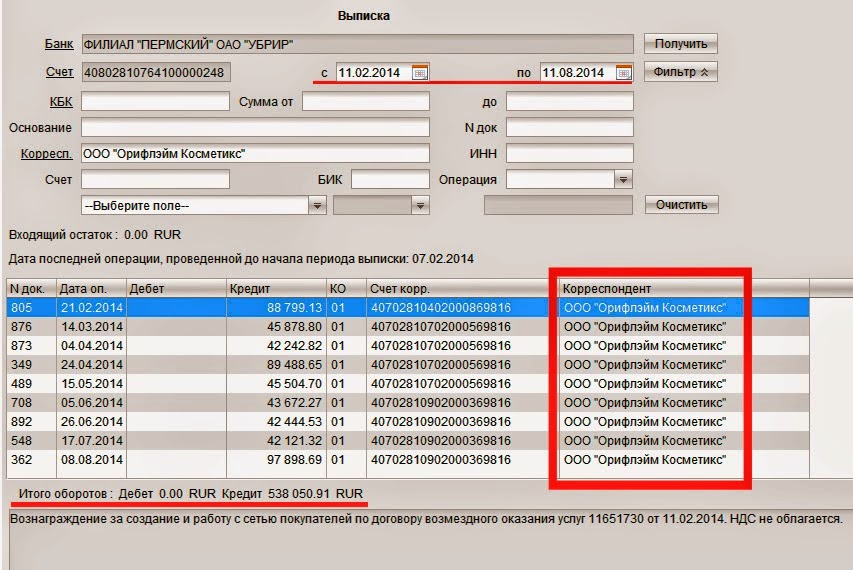Click Входящий остаток value 0.00 RUR
The height and width of the screenshot is (570, 853).
[152, 235]
